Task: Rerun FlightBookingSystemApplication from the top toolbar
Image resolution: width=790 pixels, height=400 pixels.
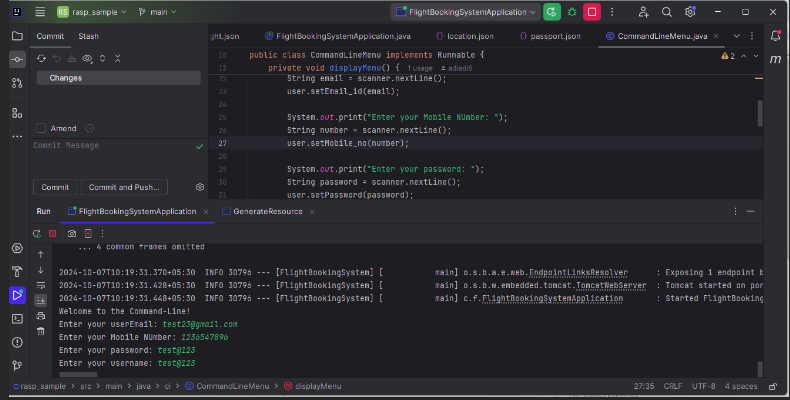Action: pyautogui.click(x=552, y=12)
